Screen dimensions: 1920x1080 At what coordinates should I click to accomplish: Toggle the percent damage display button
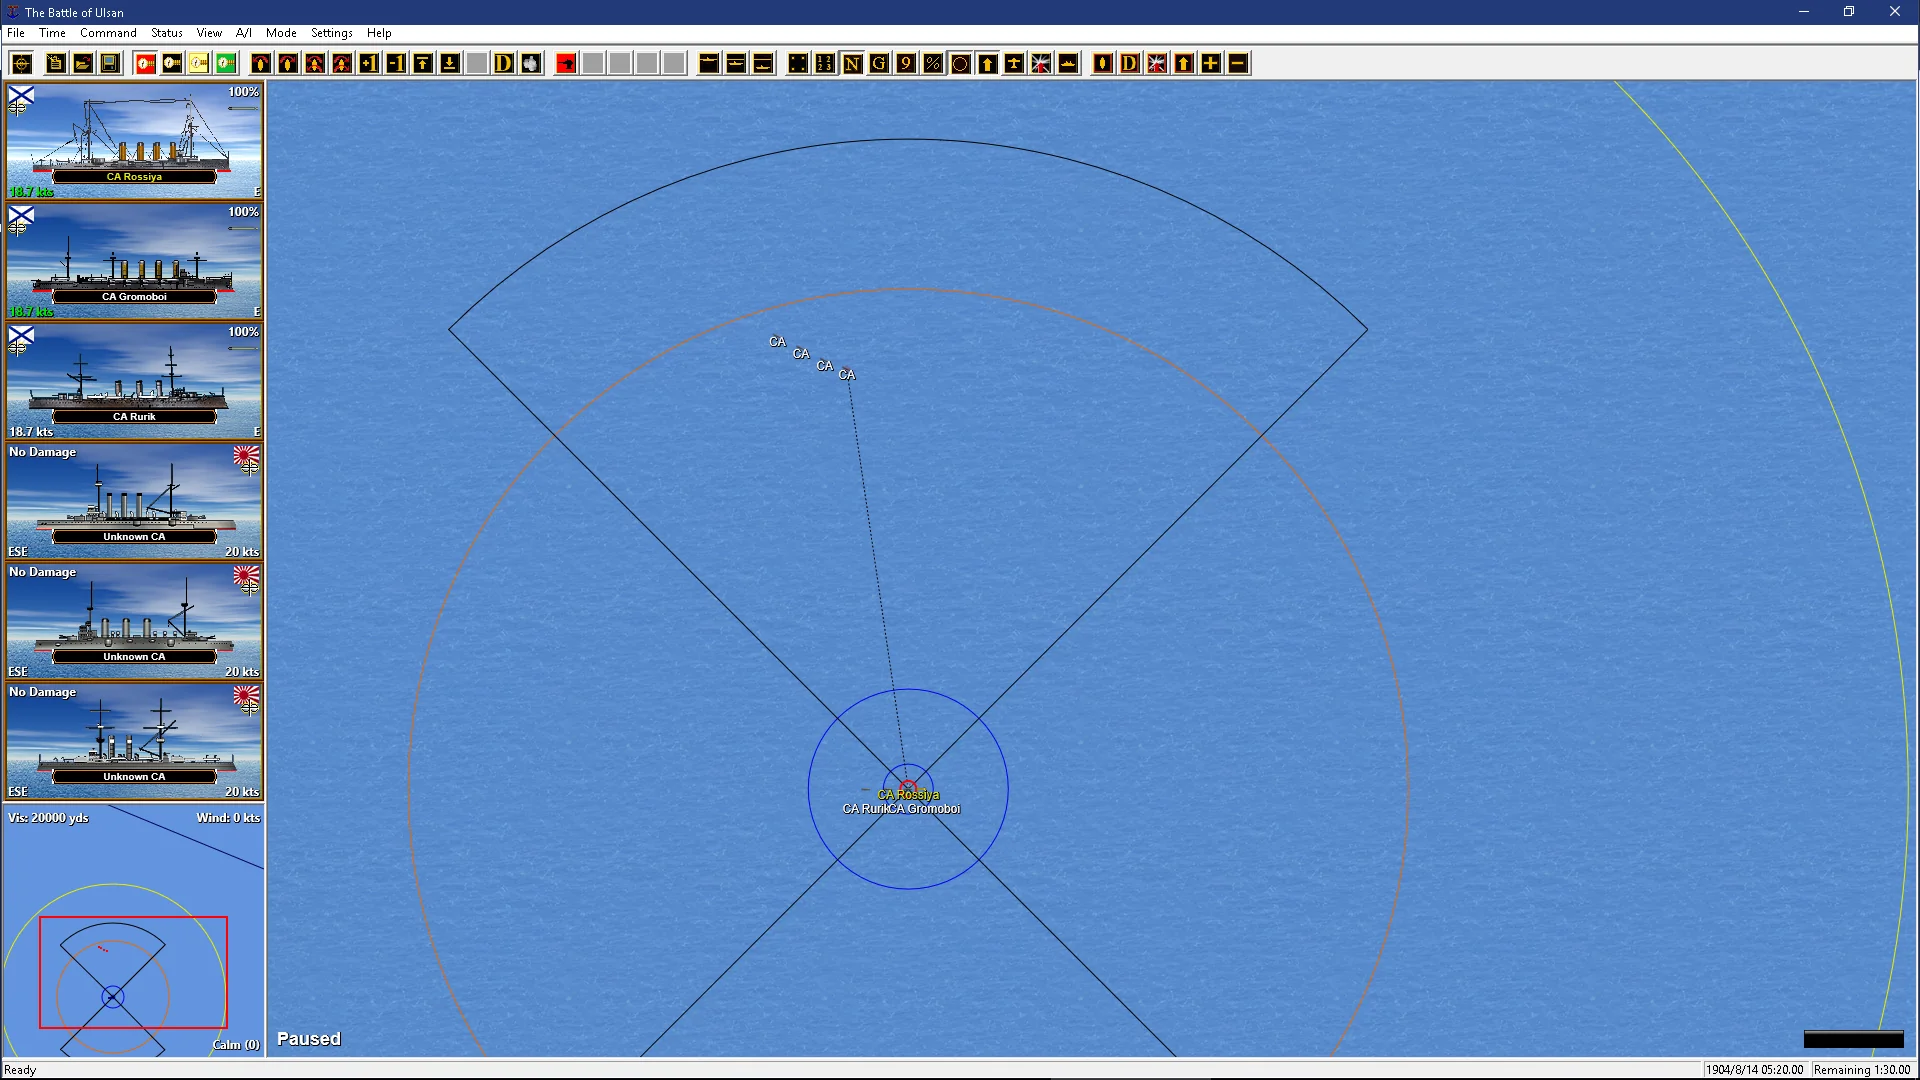tap(933, 64)
